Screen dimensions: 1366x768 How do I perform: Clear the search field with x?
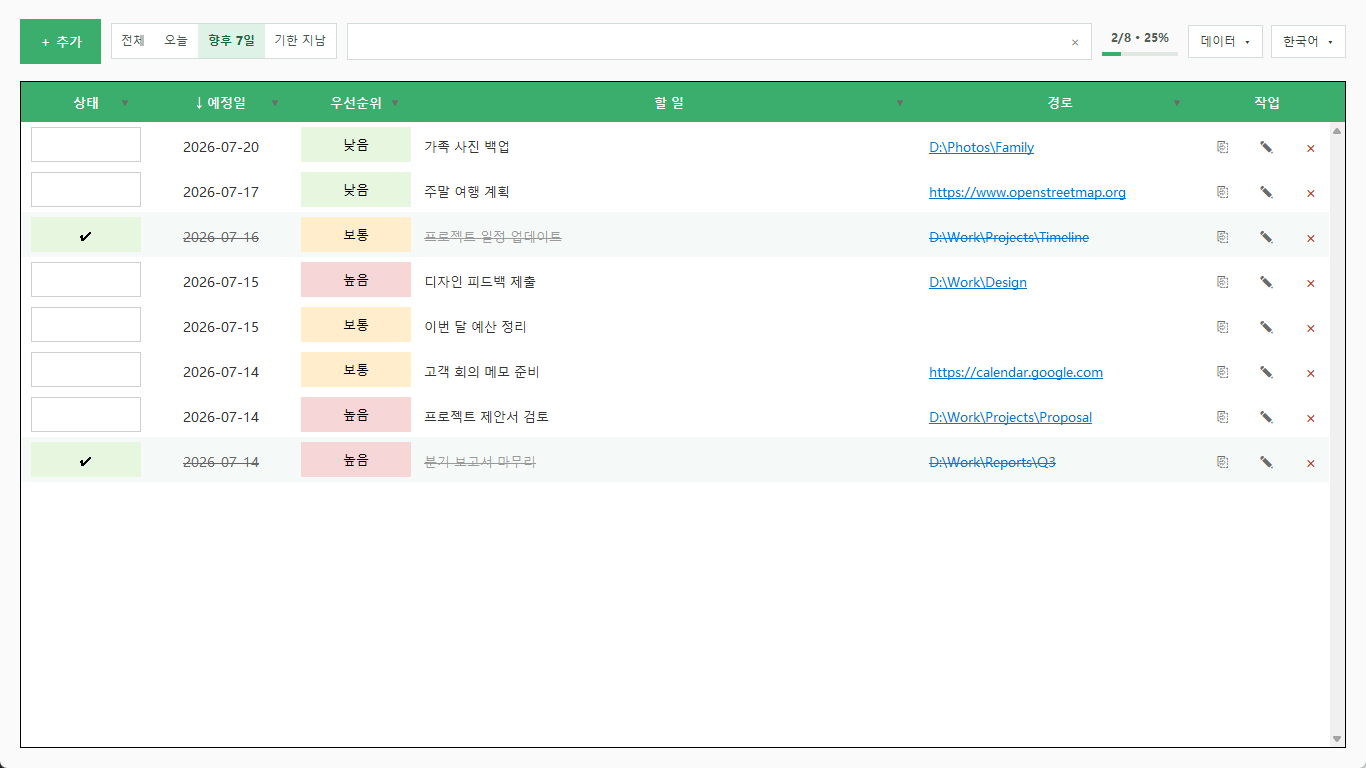pyautogui.click(x=1075, y=42)
